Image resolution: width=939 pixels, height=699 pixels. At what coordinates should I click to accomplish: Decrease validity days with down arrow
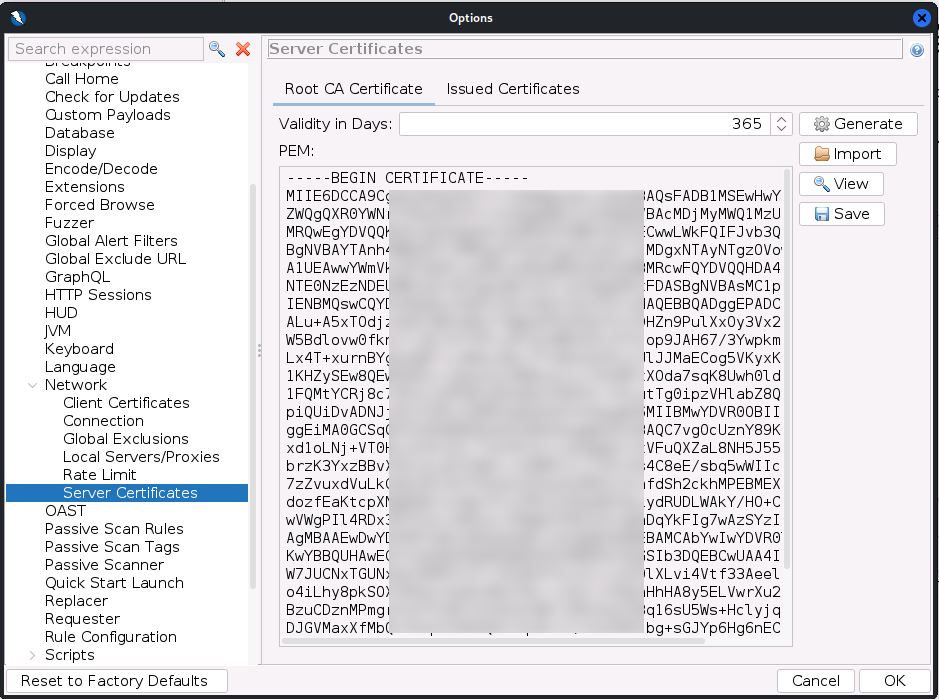pos(781,129)
